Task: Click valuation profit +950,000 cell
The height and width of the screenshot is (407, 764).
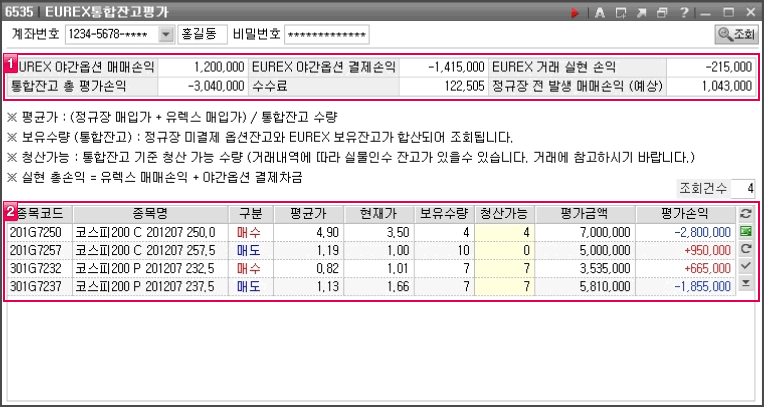Action: [x=686, y=251]
